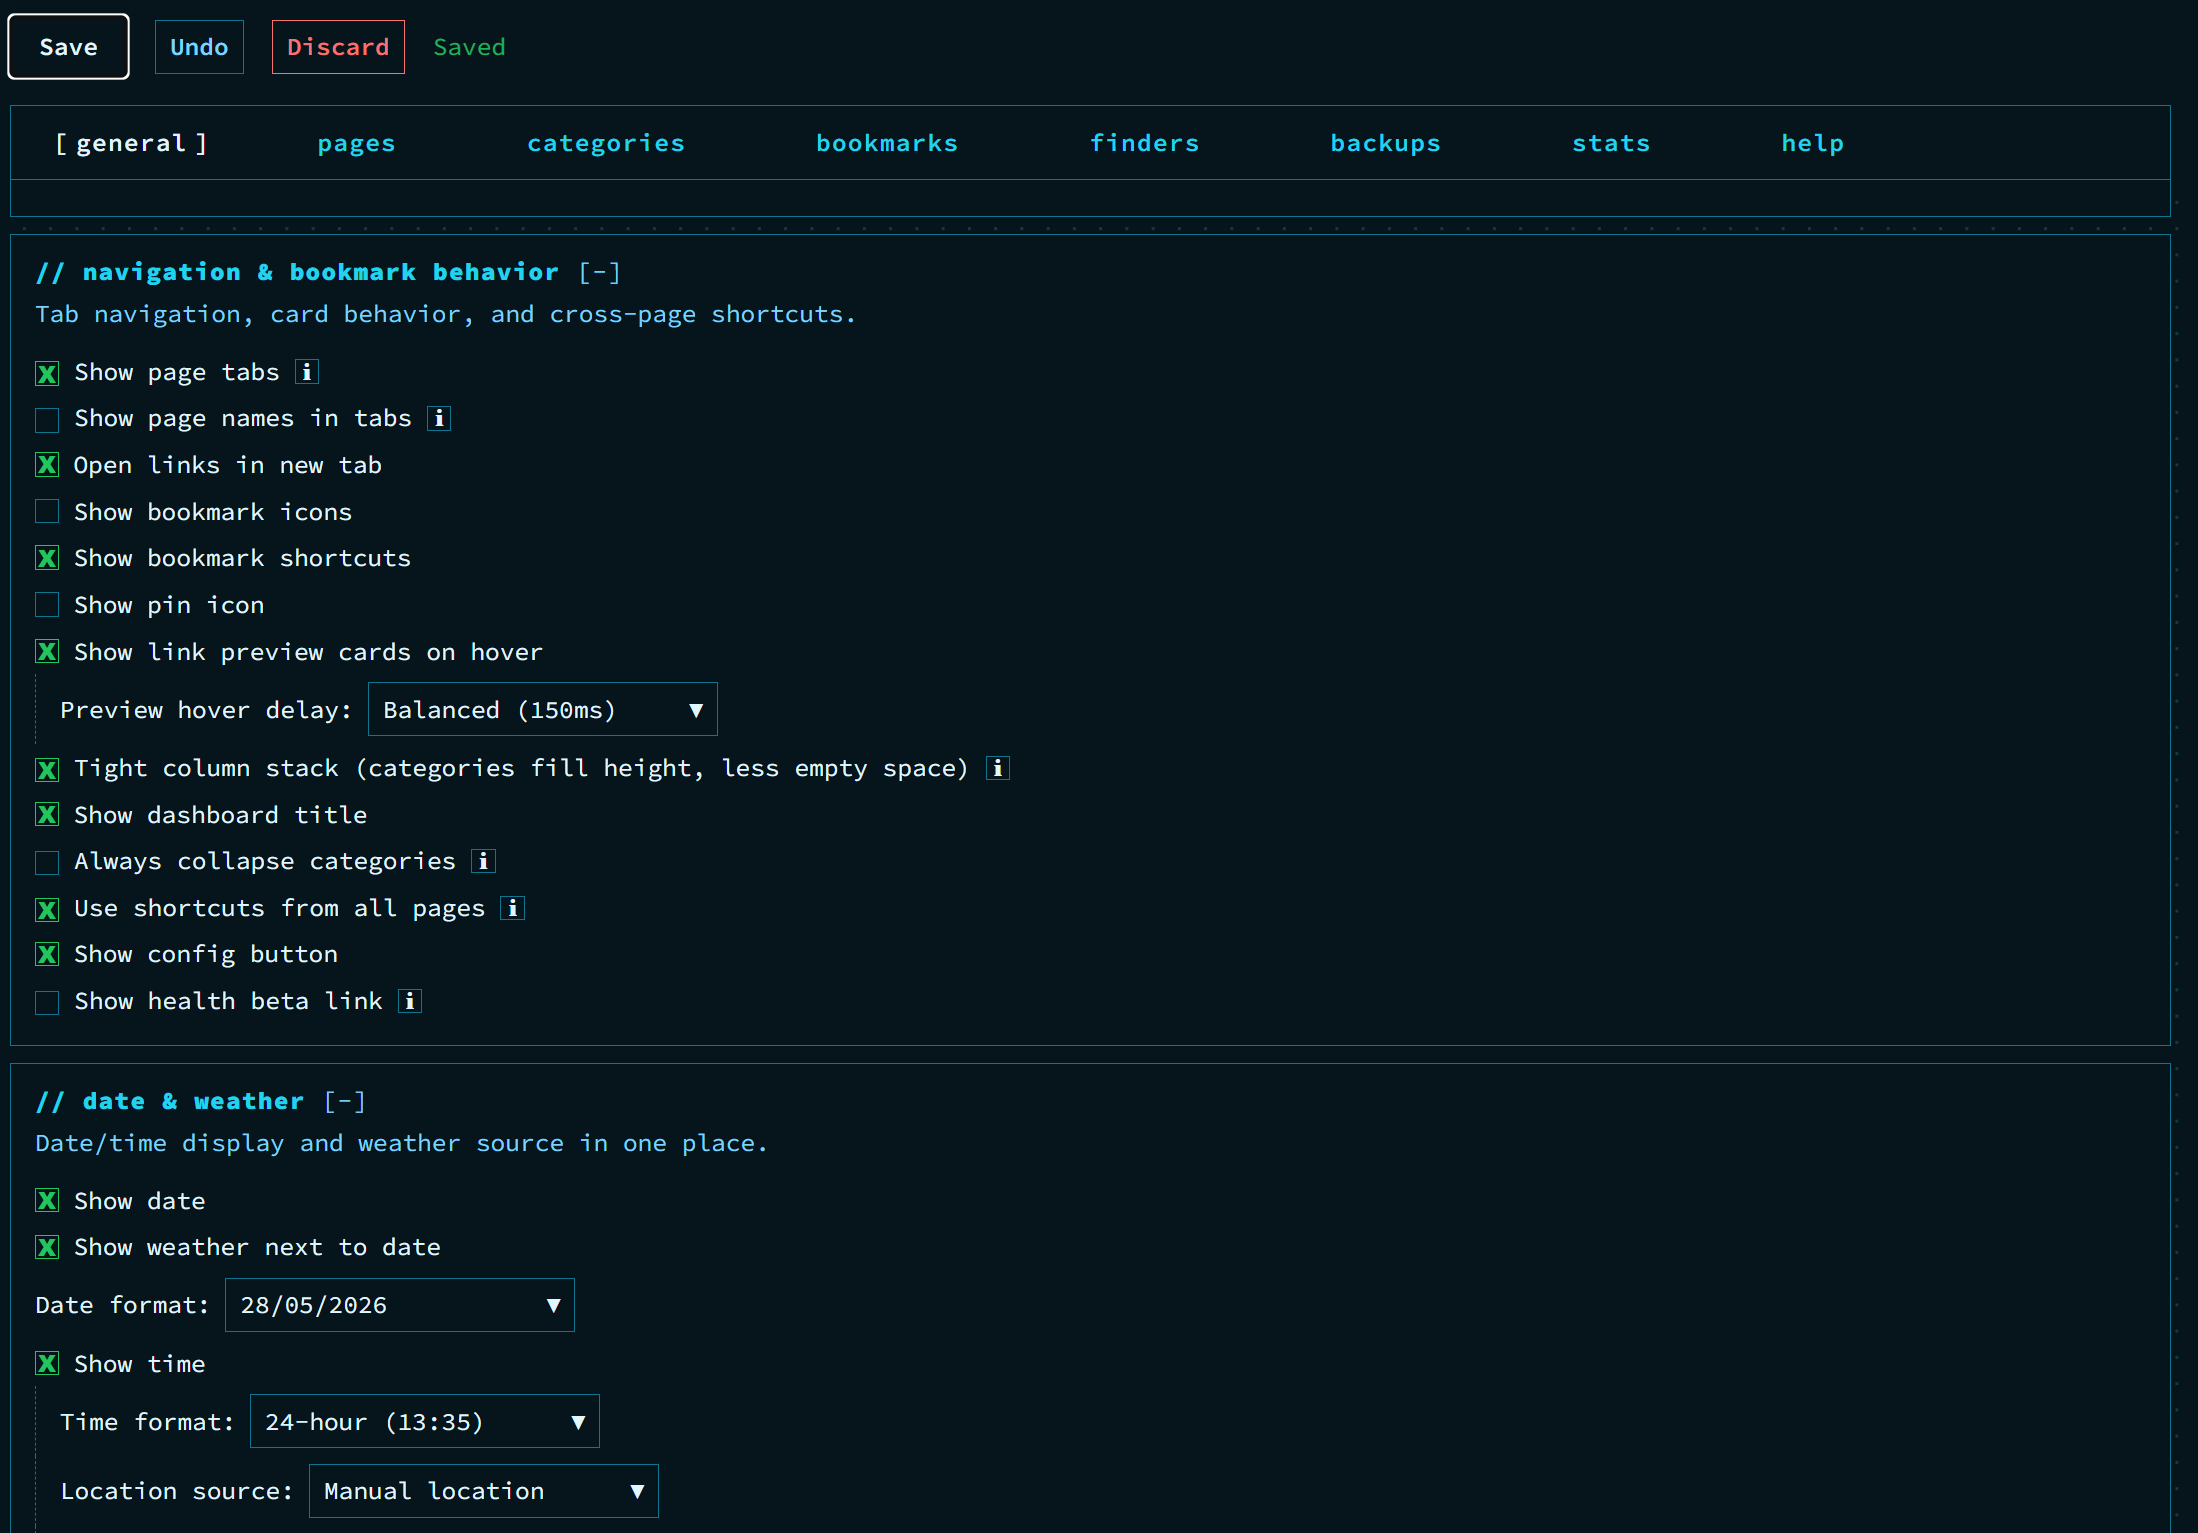Click the 'Tab navigation, card behavior' description
Screen dimensions: 2198x1533
(445, 314)
